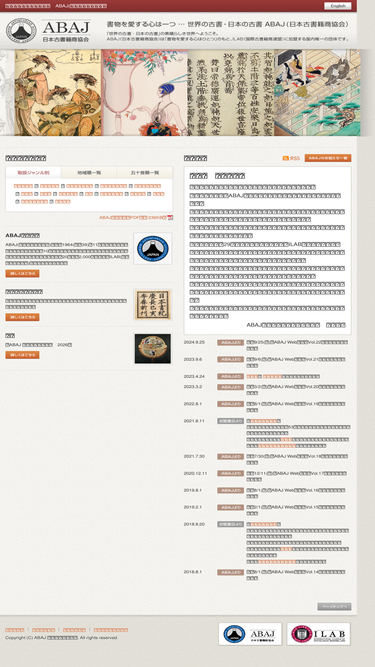This screenshot has height=667, width=375.
Task: Open the 2023.3.2 ABAJ Web Vol.20 news link
Action: [296, 390]
